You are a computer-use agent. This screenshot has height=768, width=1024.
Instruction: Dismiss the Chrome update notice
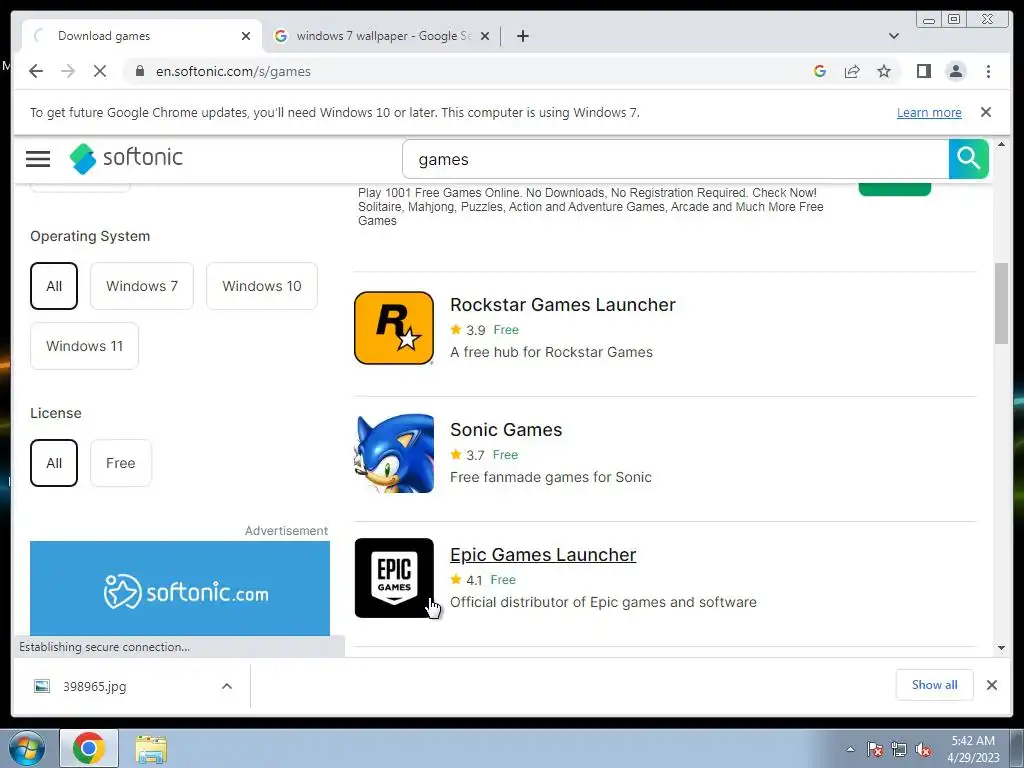point(985,112)
